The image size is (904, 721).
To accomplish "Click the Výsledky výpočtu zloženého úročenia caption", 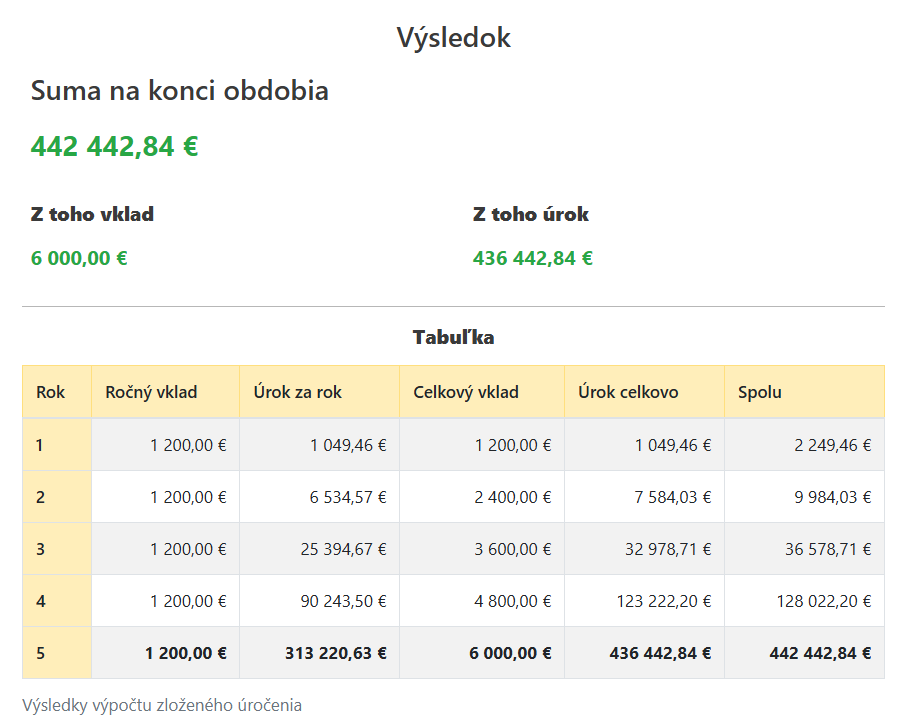I will click(162, 705).
